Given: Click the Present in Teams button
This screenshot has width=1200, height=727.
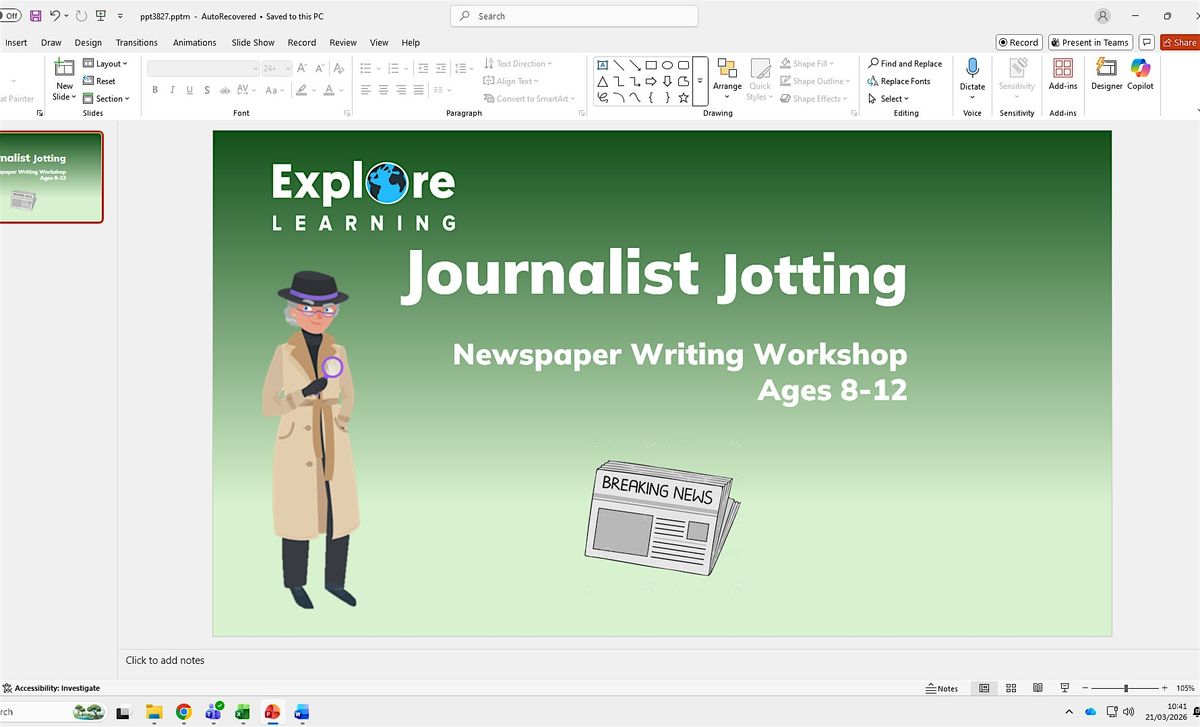Looking at the screenshot, I should [x=1088, y=43].
